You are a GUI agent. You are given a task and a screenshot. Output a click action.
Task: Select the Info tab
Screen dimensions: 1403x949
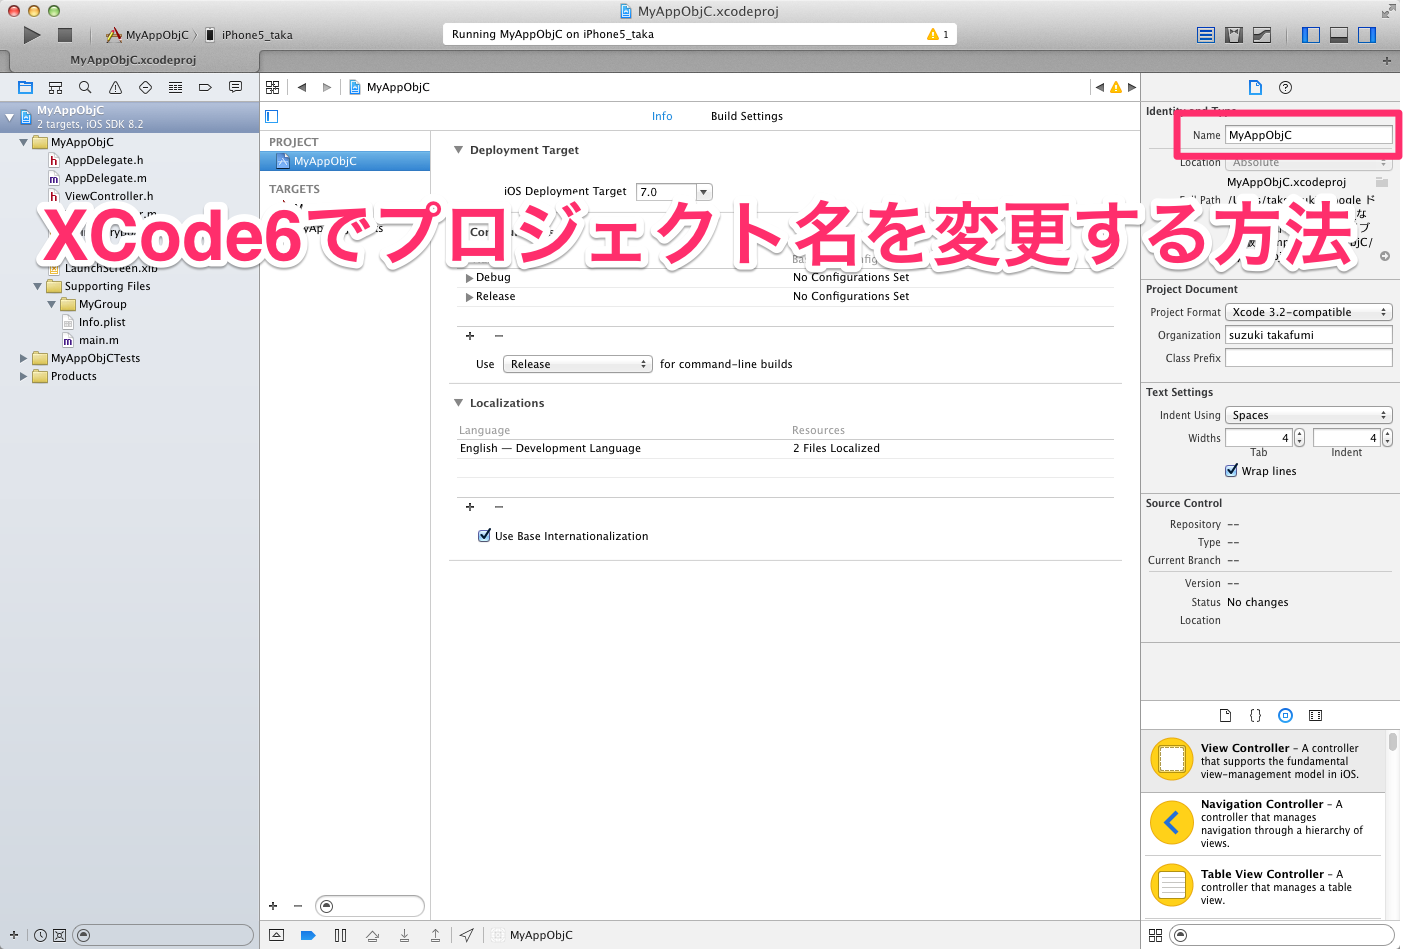point(662,116)
